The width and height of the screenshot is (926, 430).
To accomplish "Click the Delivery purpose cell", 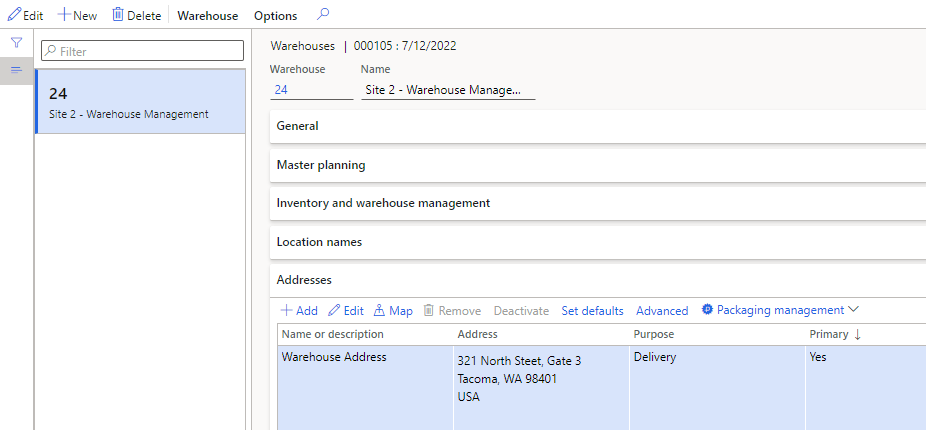I will (x=718, y=387).
